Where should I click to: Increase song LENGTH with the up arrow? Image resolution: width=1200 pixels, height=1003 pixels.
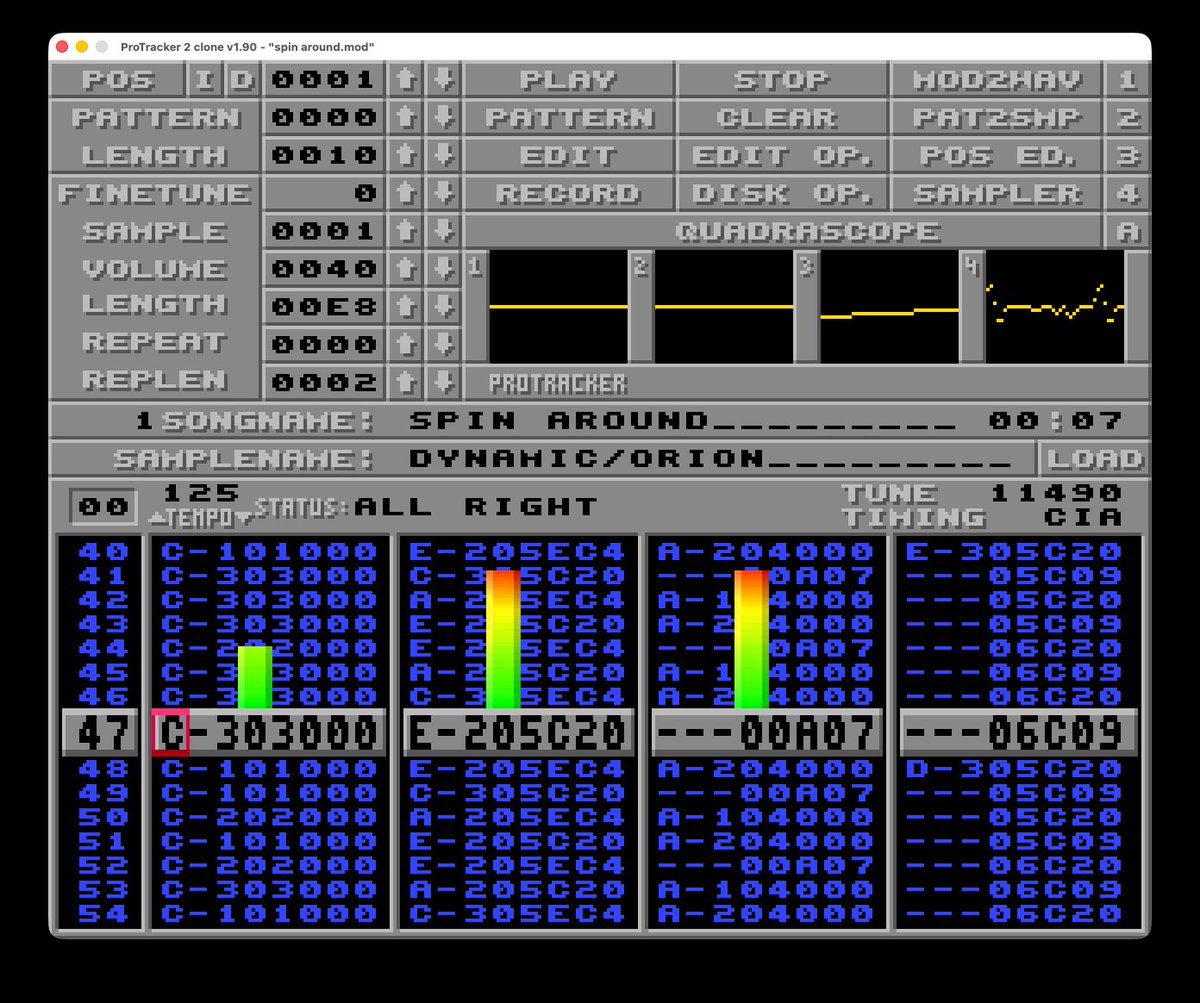coord(405,156)
